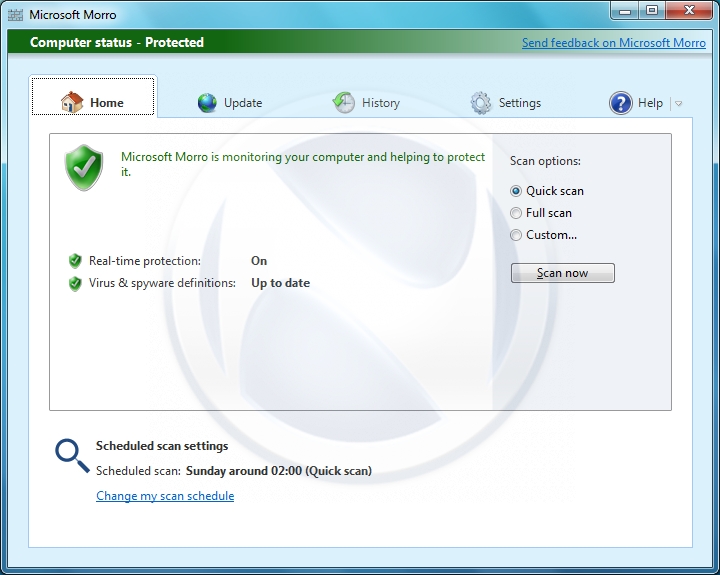Open Send feedback on Microsoft Morro link
Viewport: 720px width, 575px height.
coord(613,43)
